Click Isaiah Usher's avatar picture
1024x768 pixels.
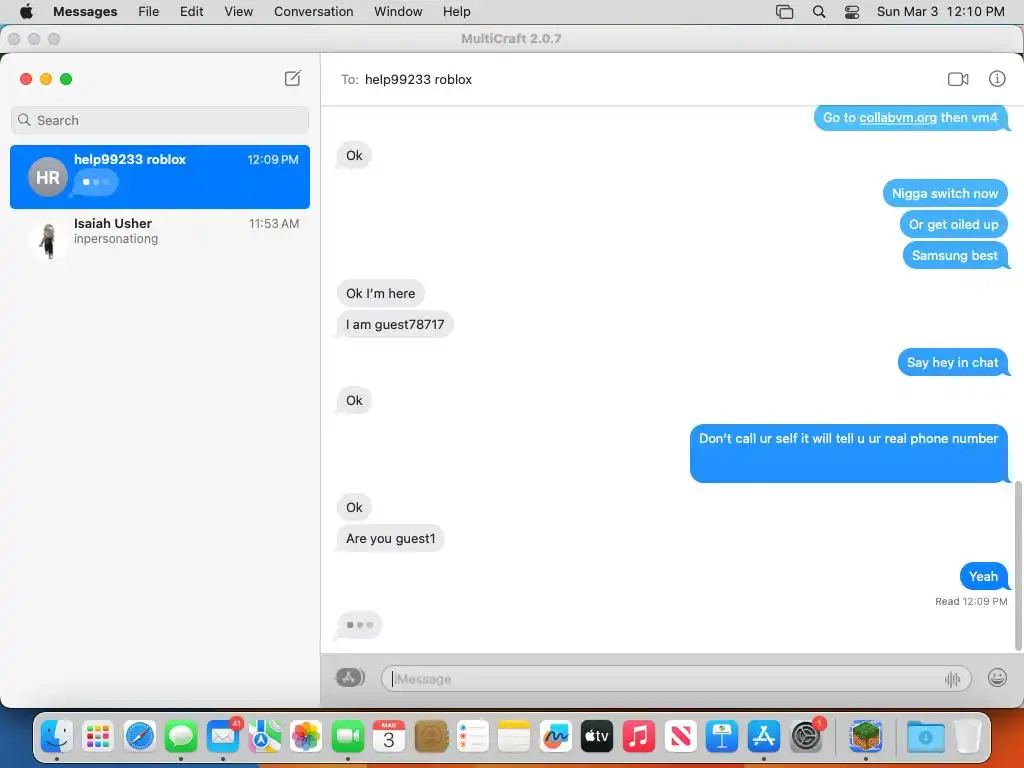coord(48,239)
